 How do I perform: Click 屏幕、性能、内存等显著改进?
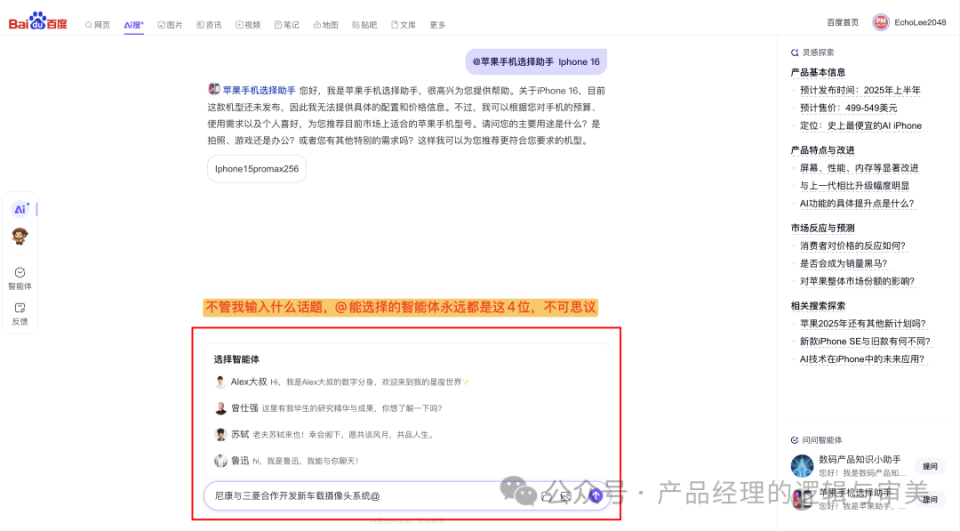pyautogui.click(x=858, y=168)
